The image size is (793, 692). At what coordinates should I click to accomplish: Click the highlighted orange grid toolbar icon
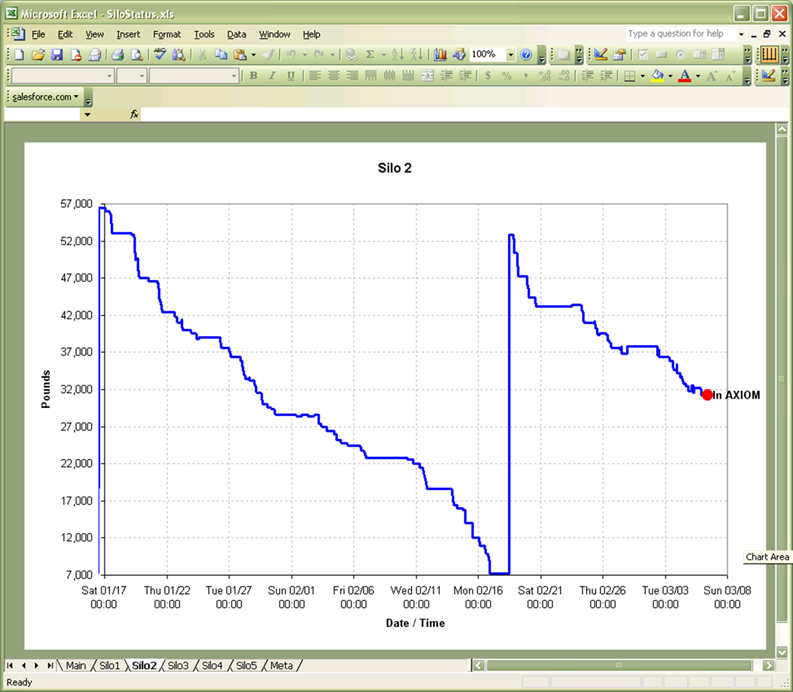[769, 55]
